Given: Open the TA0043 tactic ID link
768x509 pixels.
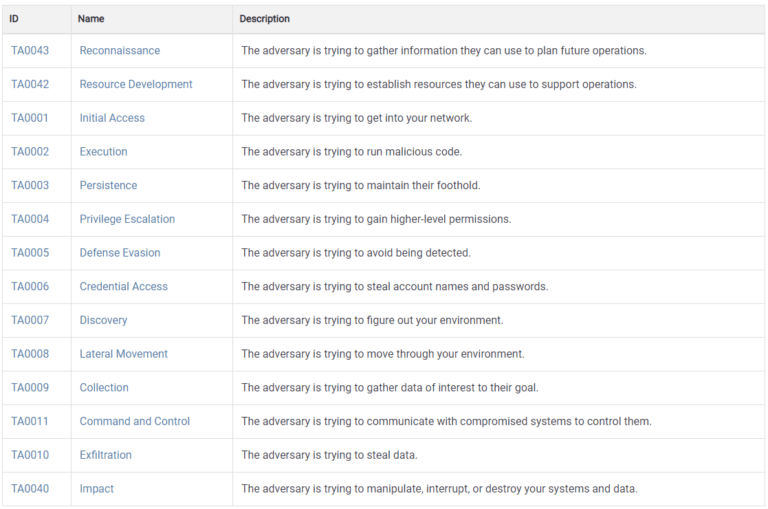Looking at the screenshot, I should pos(30,51).
